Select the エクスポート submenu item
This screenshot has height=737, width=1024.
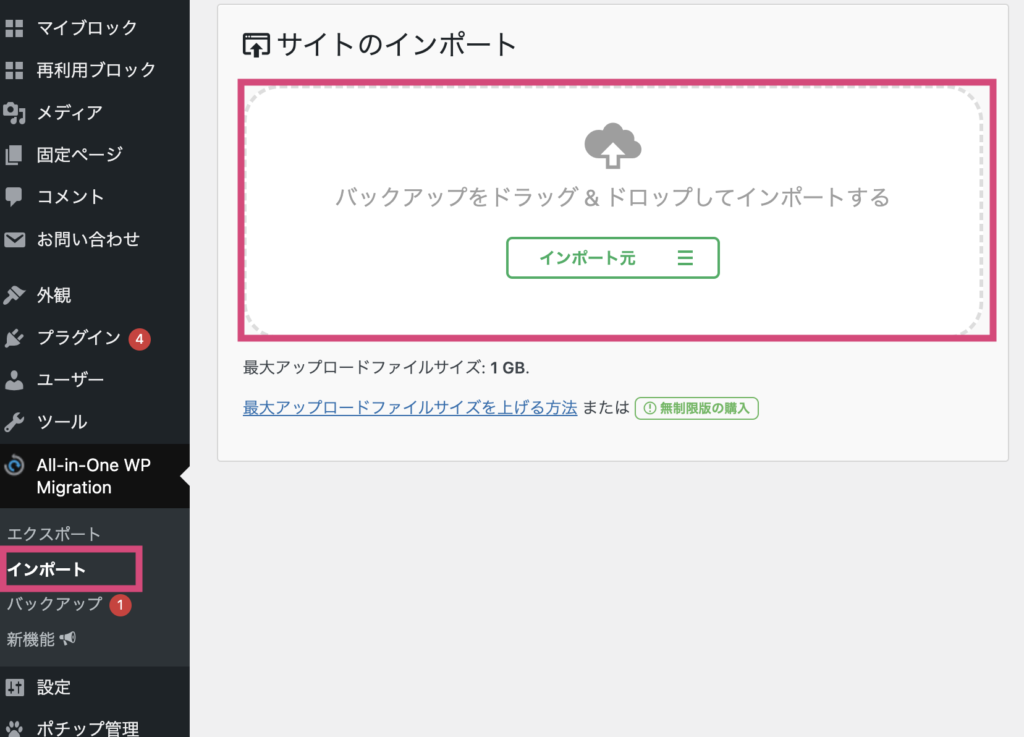(54, 534)
